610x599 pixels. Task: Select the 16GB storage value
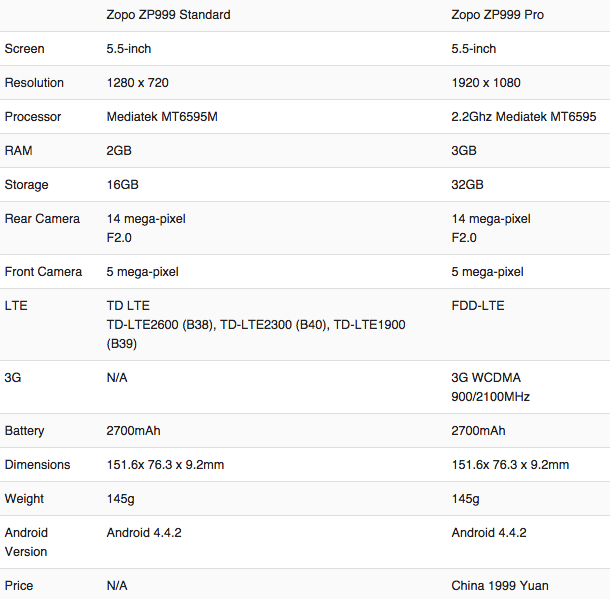(122, 185)
